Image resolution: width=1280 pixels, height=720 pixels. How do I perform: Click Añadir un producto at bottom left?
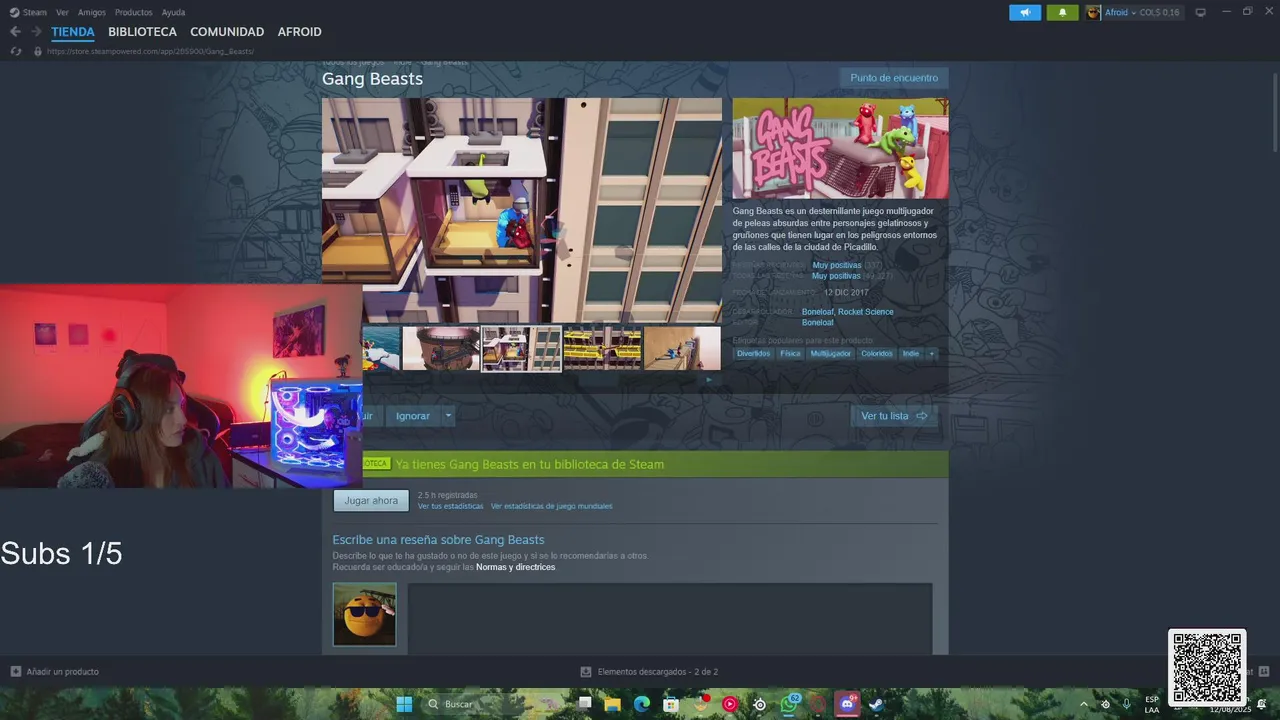tap(55, 672)
